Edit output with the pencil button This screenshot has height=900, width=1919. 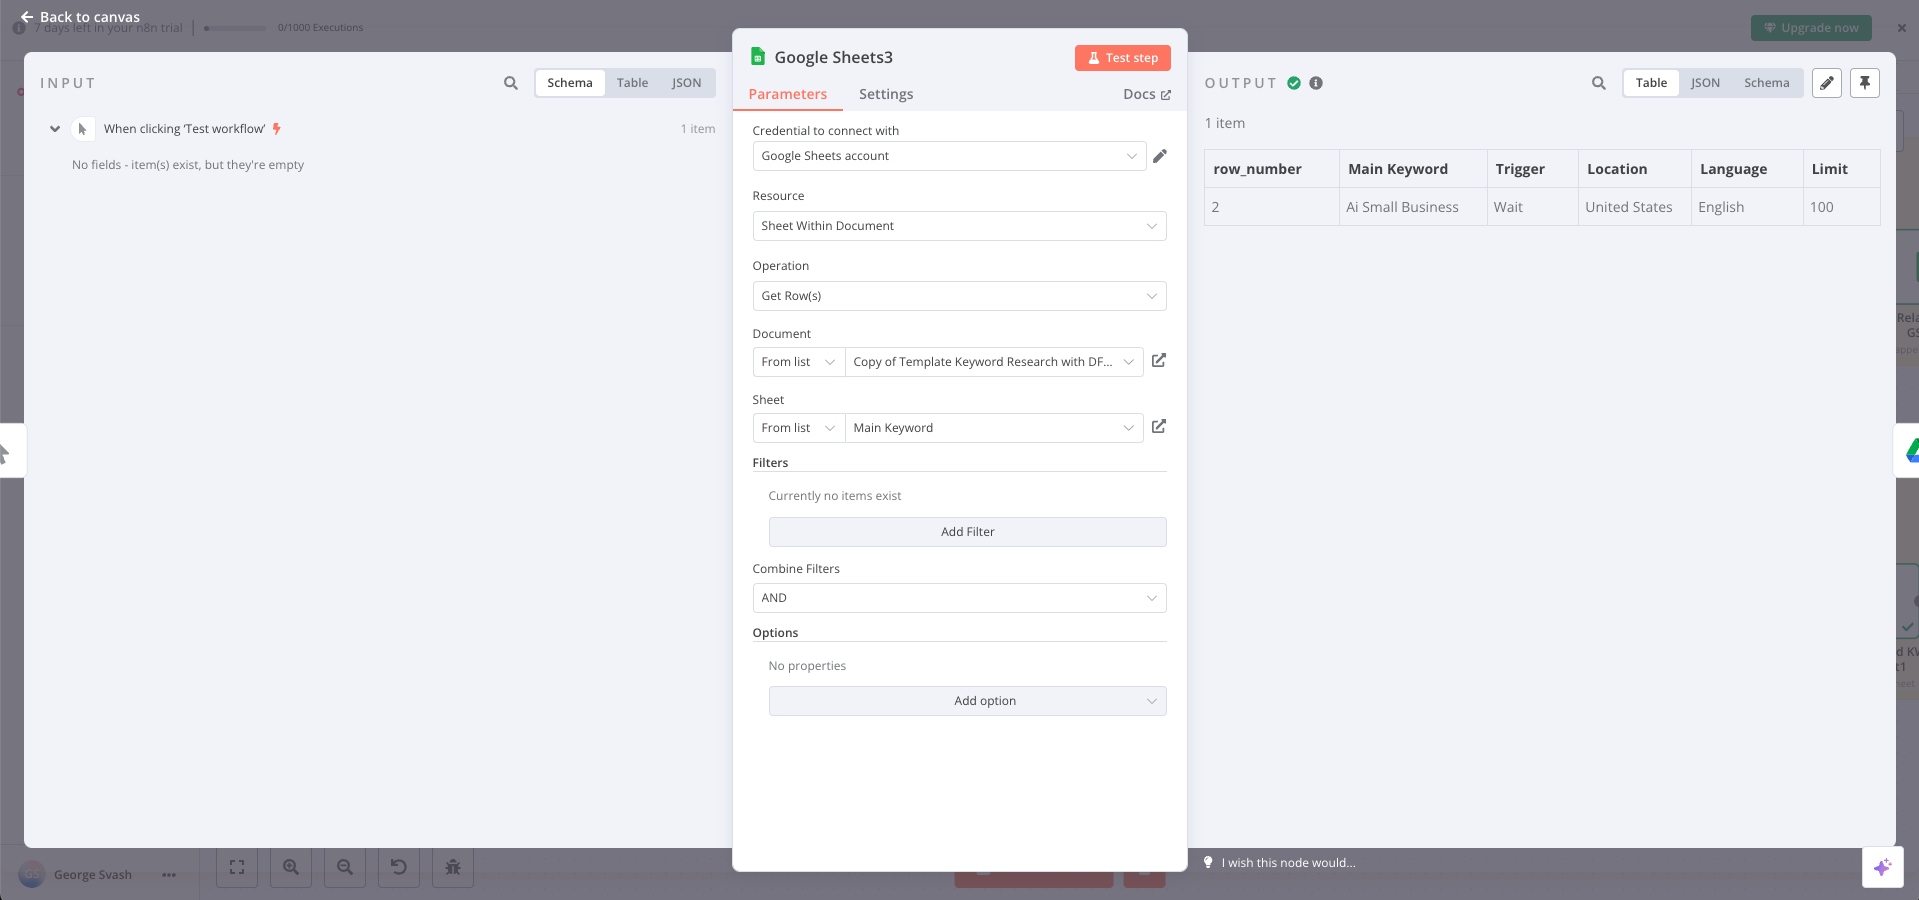click(1827, 83)
